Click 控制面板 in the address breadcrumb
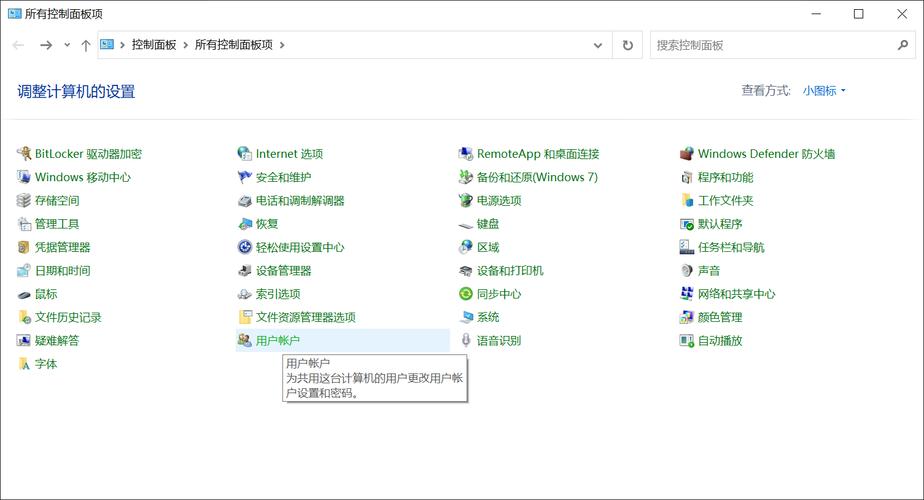 tap(154, 45)
